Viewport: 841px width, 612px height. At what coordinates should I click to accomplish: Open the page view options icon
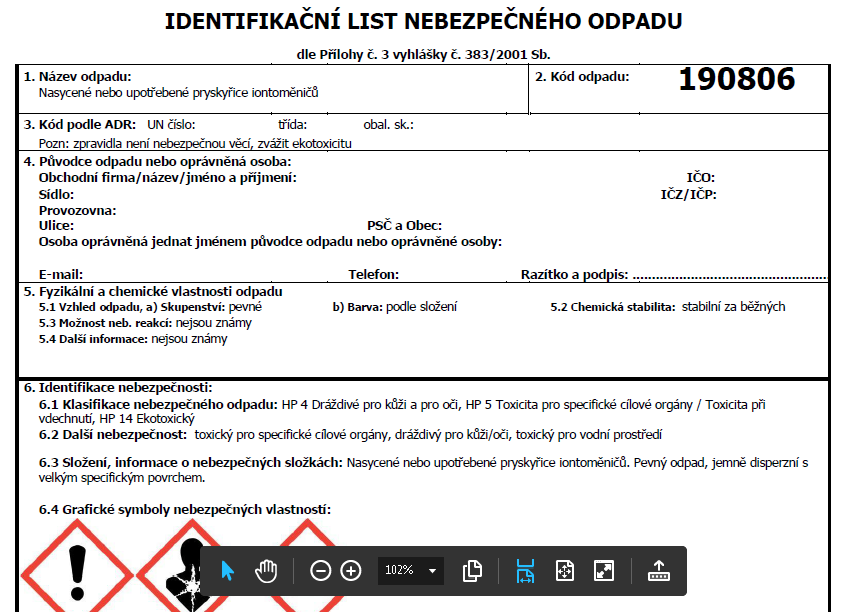pos(473,571)
